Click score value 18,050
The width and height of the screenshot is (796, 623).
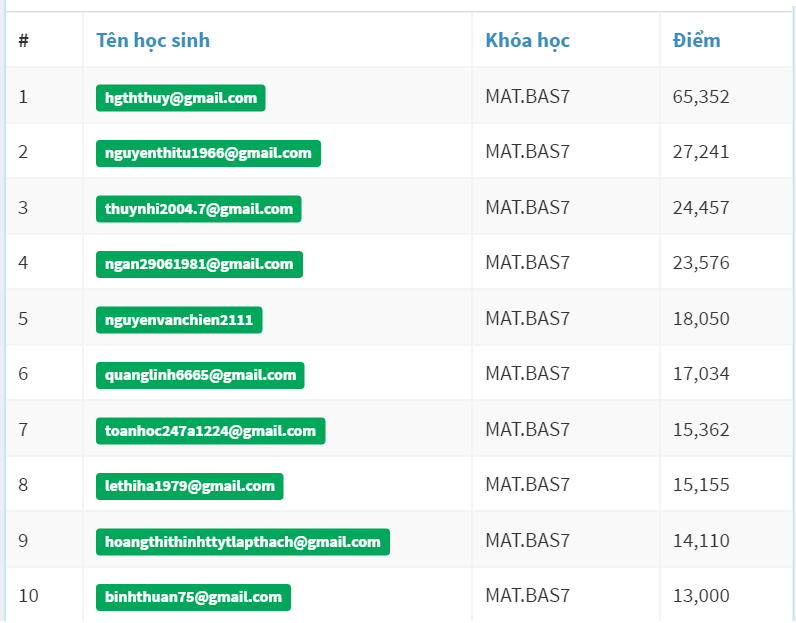pyautogui.click(x=701, y=318)
